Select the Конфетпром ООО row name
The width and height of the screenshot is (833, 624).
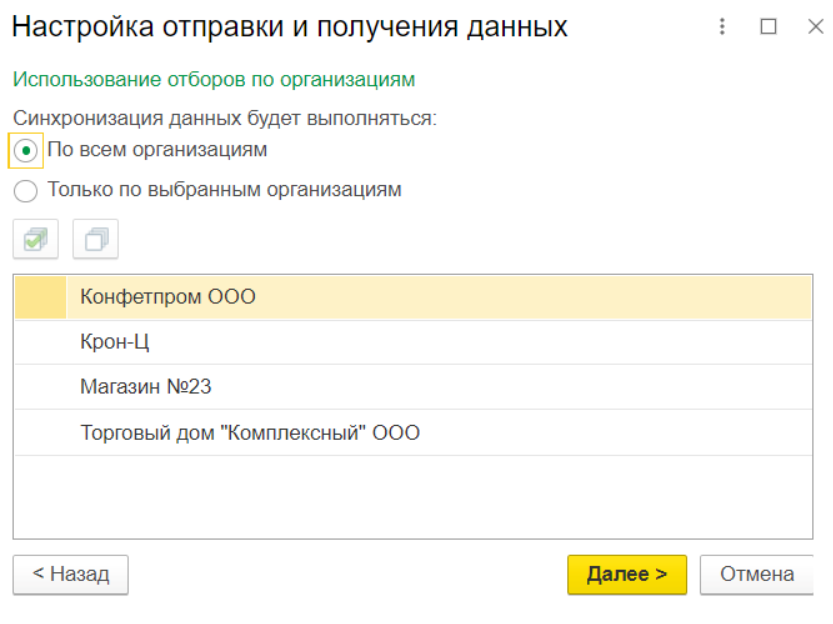coord(168,297)
